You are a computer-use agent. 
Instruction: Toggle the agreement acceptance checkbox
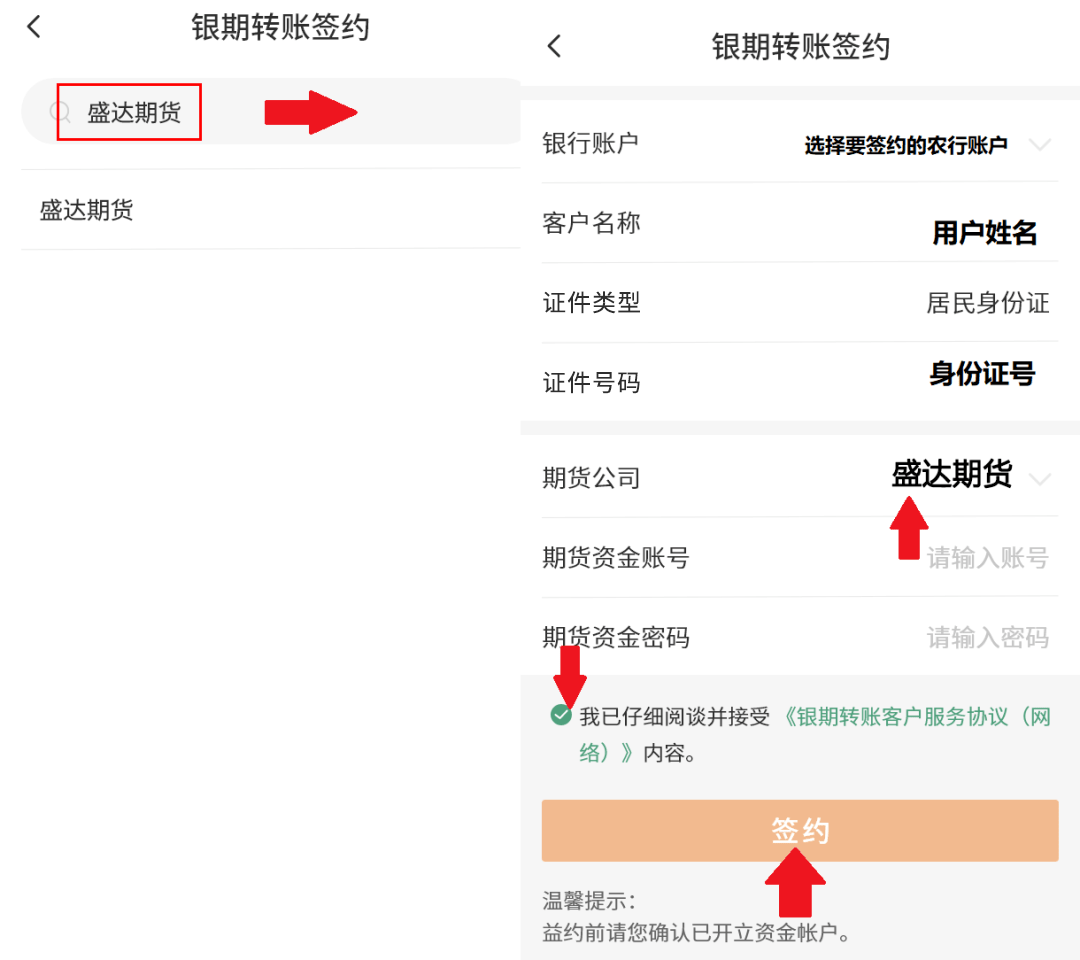[561, 716]
